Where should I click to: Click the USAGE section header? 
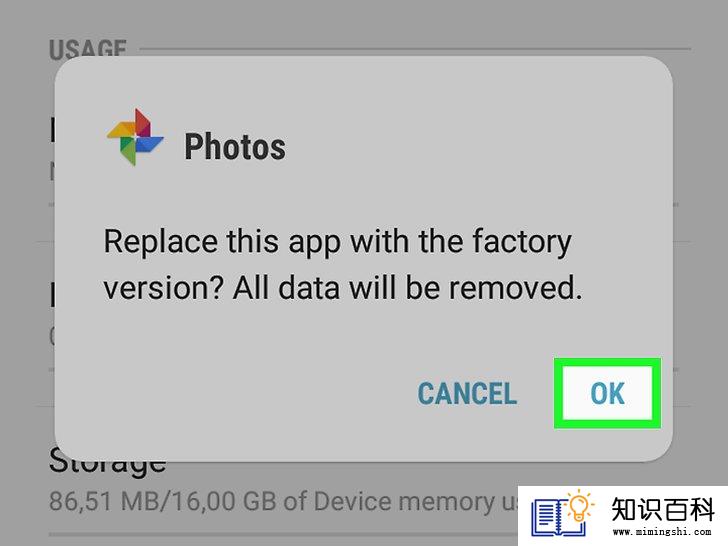point(88,48)
